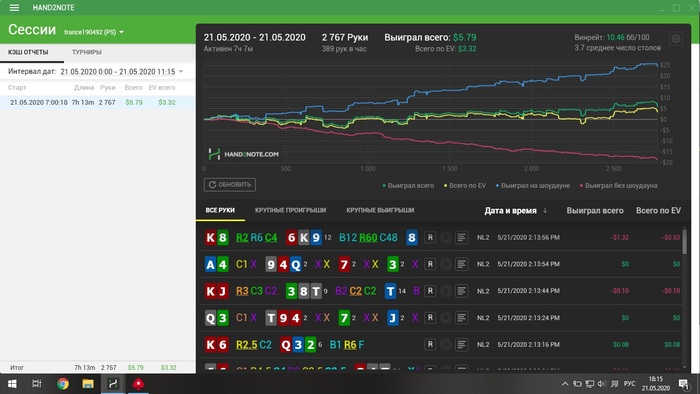Select the ВСЕ РУКИ tab

point(220,210)
